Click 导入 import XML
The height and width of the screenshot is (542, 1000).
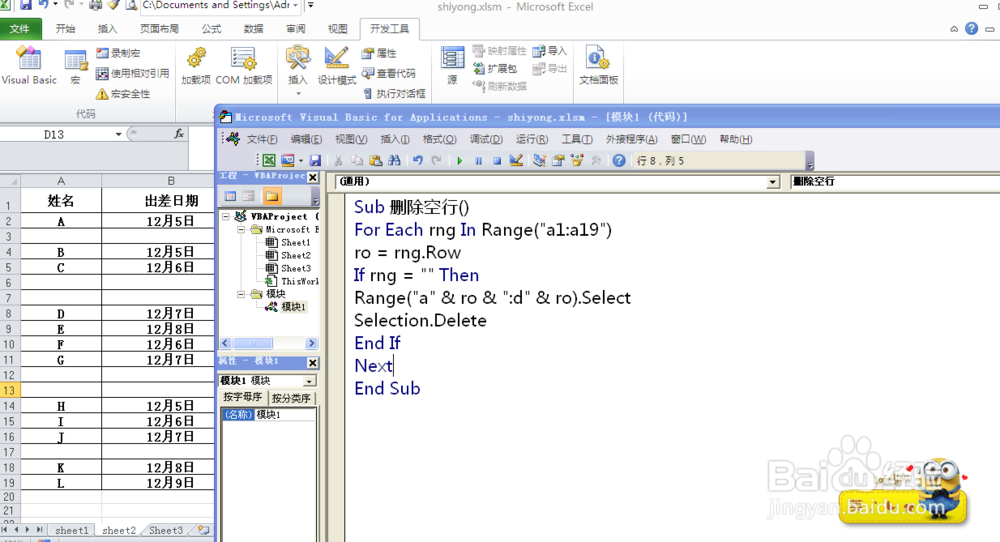(550, 51)
